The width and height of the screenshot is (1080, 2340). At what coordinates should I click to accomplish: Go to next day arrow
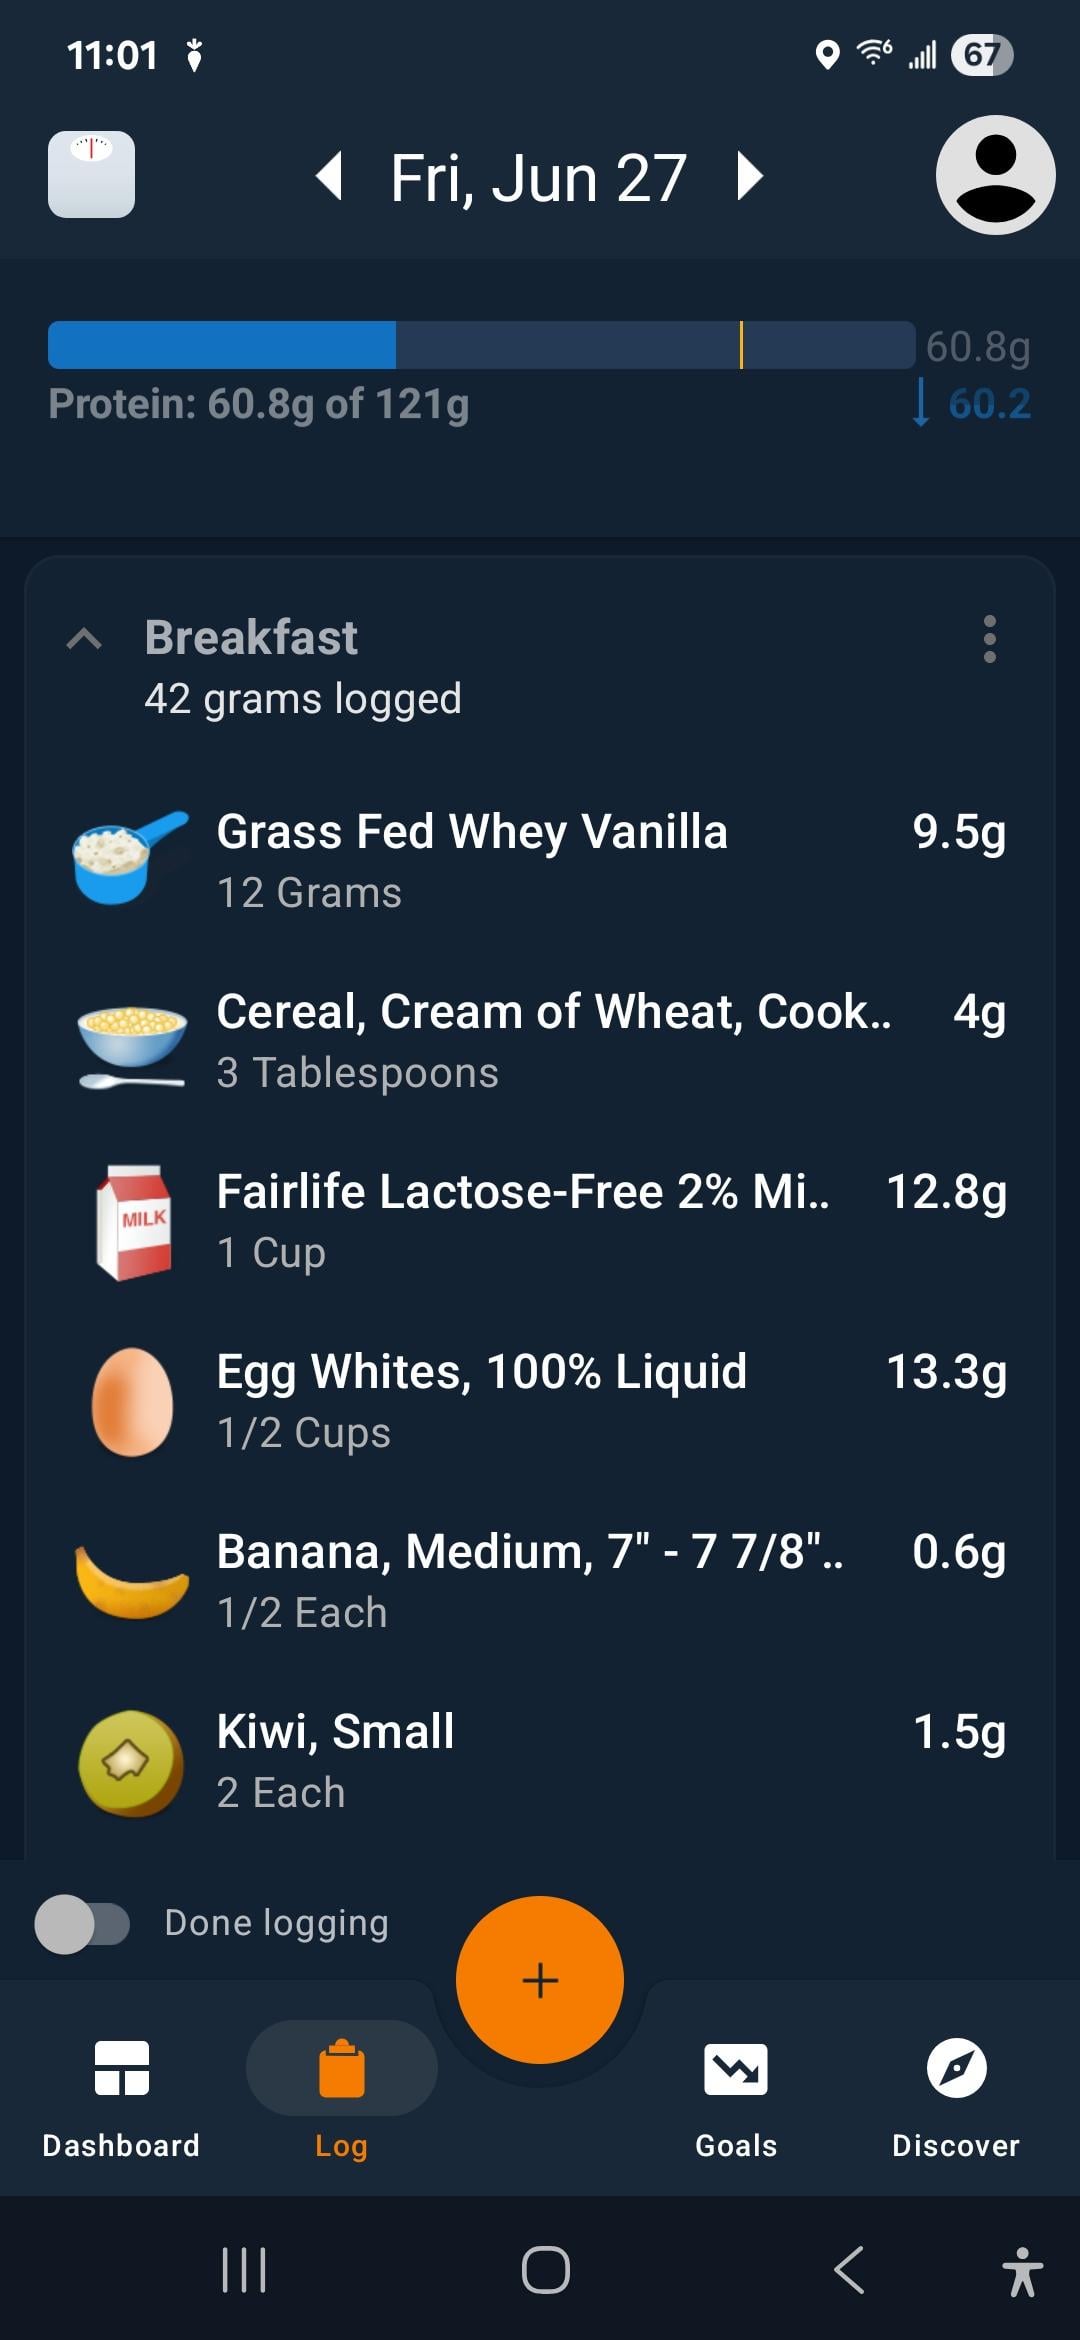749,176
